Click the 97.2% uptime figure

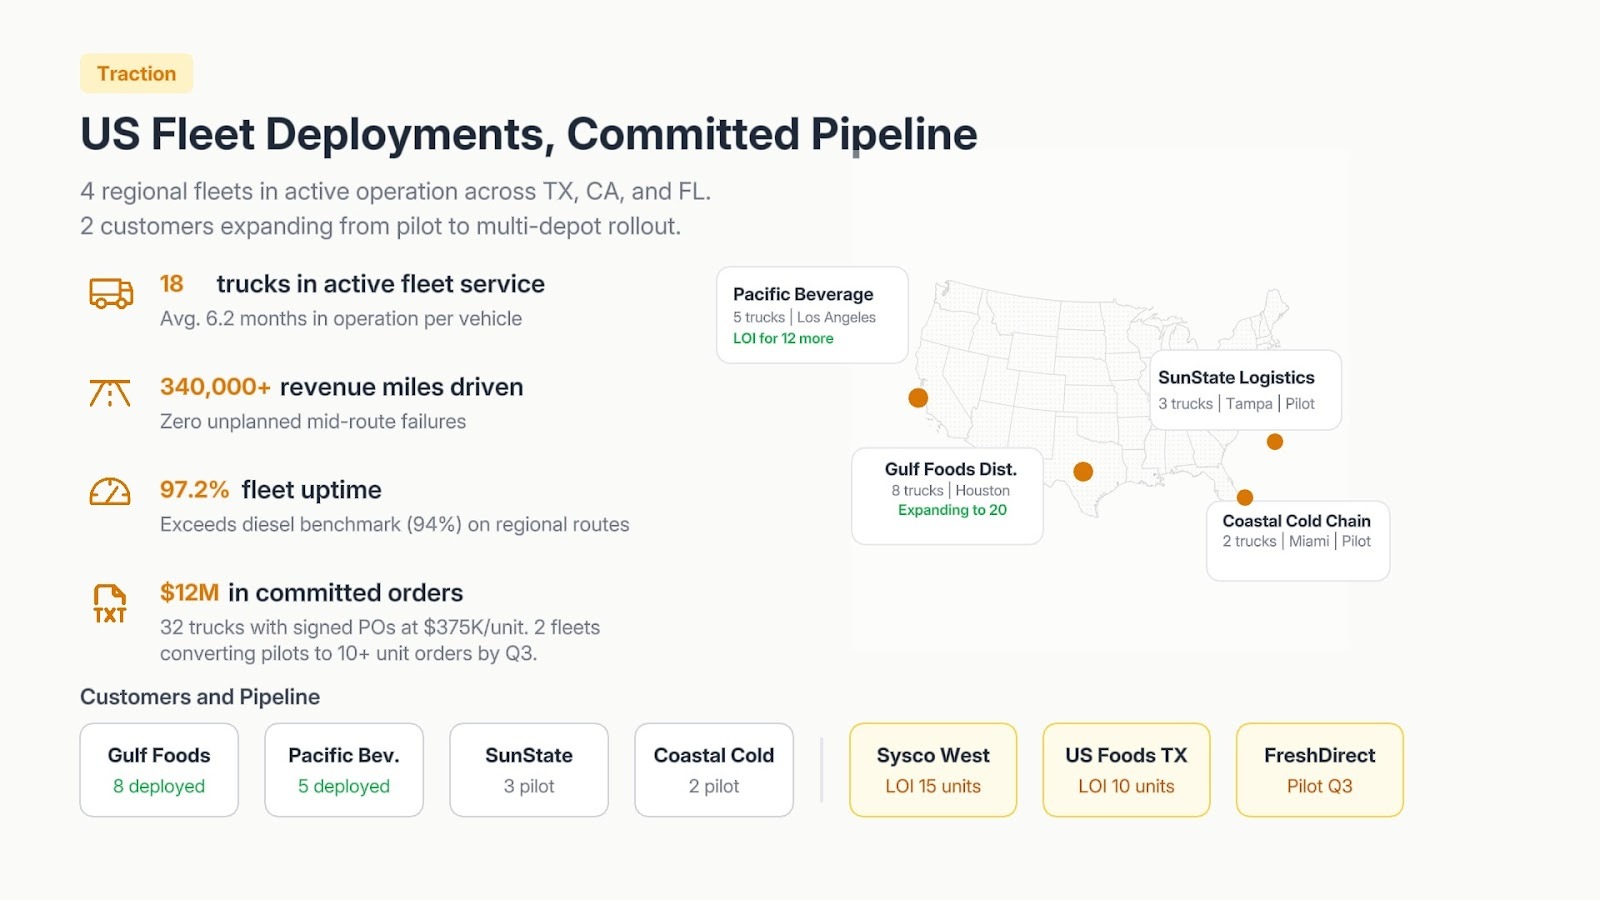coord(194,490)
